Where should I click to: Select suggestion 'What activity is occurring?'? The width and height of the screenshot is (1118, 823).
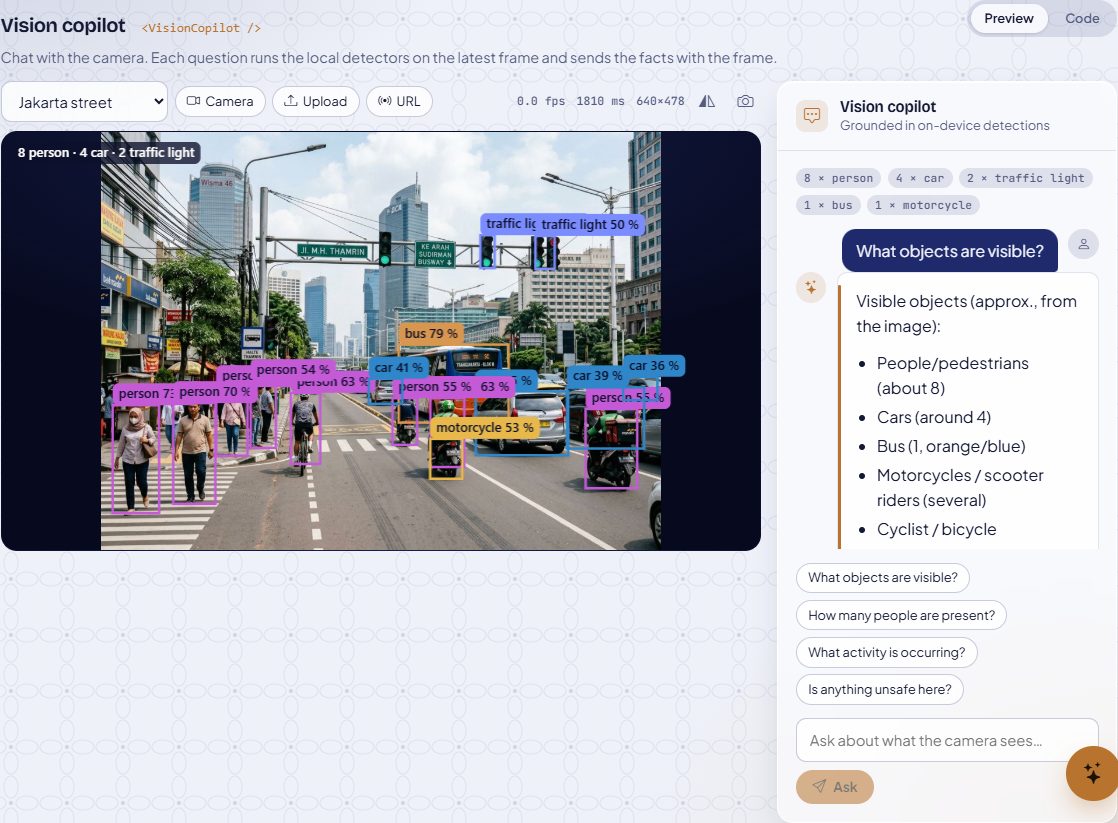(x=886, y=653)
